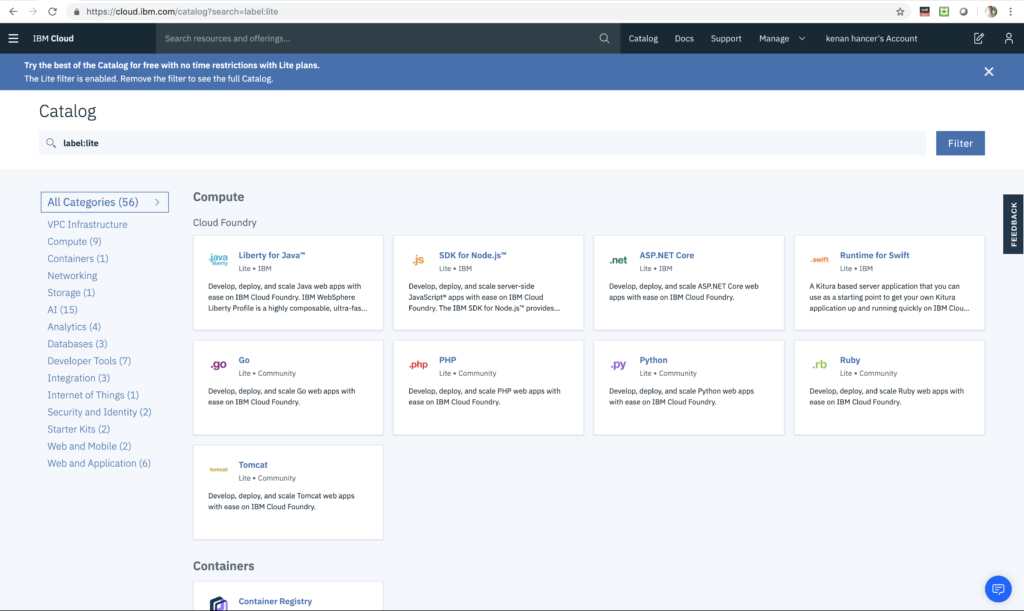Open the Ruby runtime title link
The width and height of the screenshot is (1024, 611).
click(x=850, y=360)
